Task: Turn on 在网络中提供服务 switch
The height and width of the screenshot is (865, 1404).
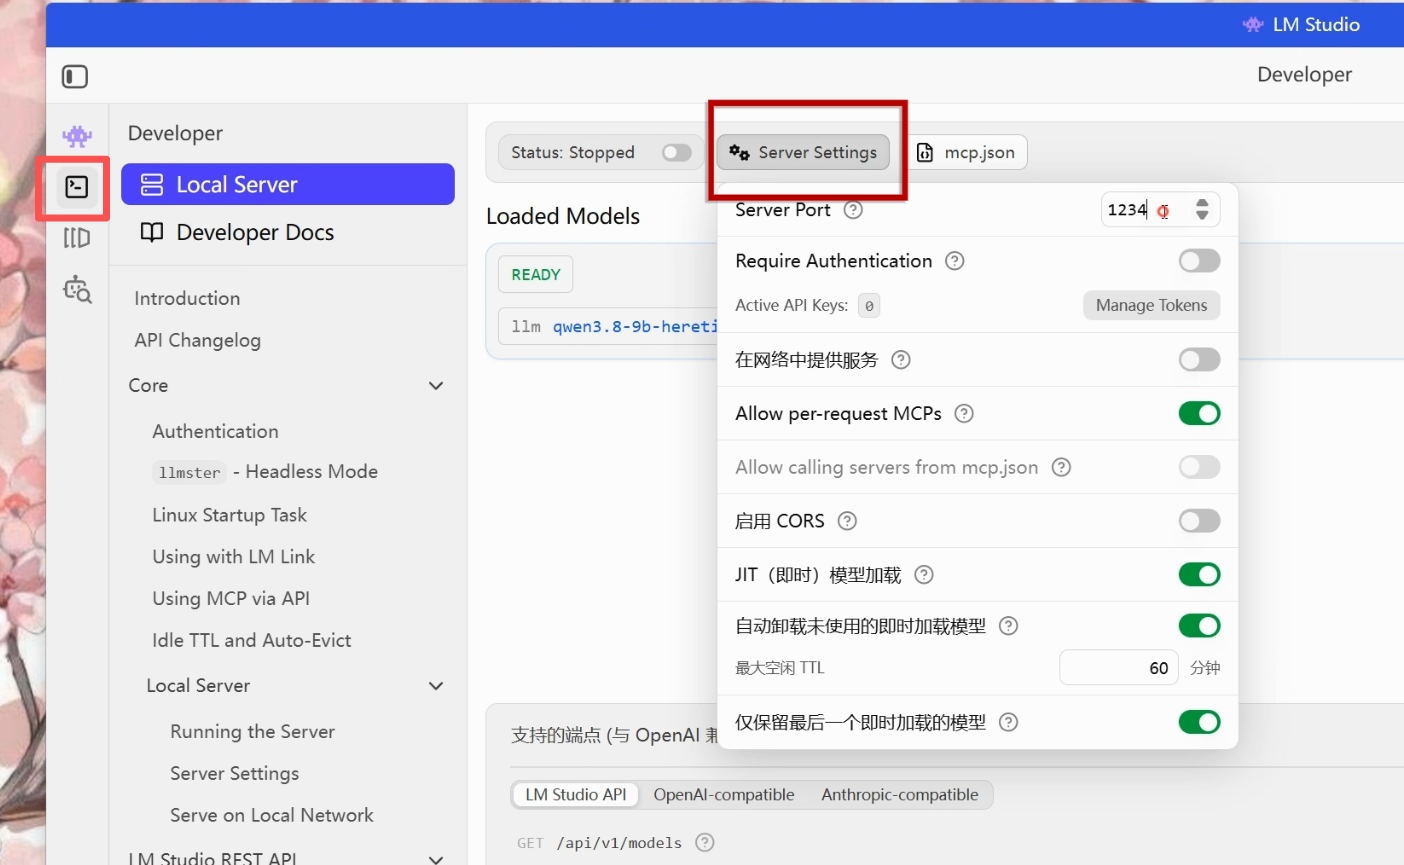Action: [1199, 360]
